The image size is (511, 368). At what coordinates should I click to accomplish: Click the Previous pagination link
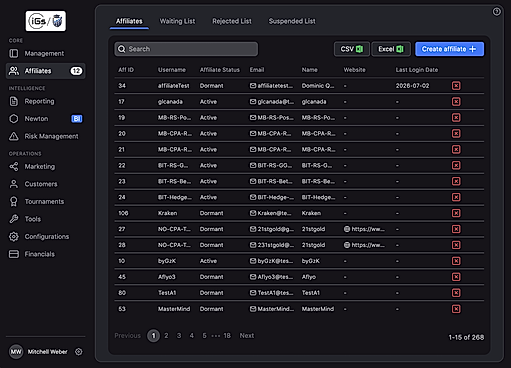click(128, 336)
